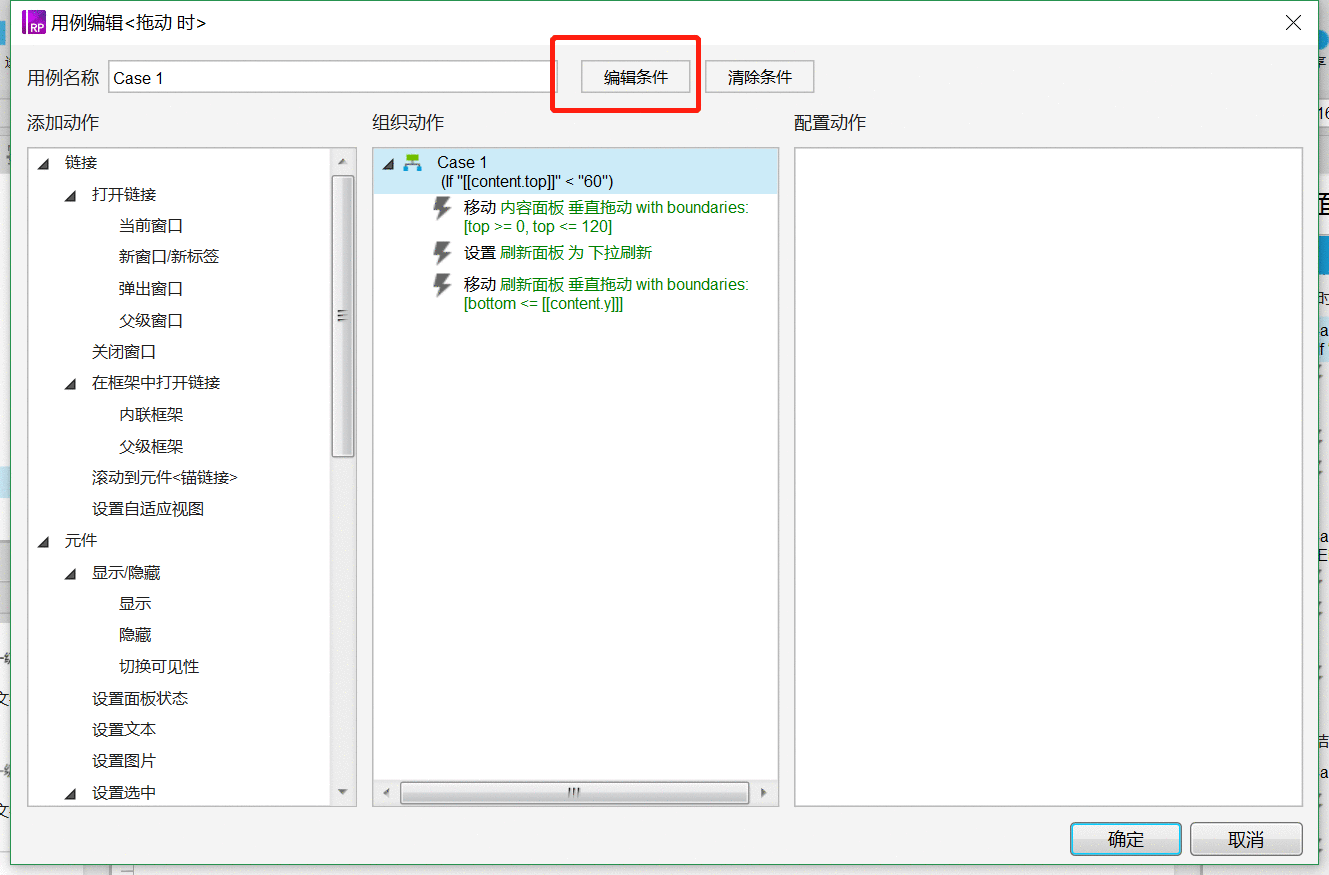Click the 添加动作 list scroll down arrow
The width and height of the screenshot is (1329, 875).
pos(343,792)
